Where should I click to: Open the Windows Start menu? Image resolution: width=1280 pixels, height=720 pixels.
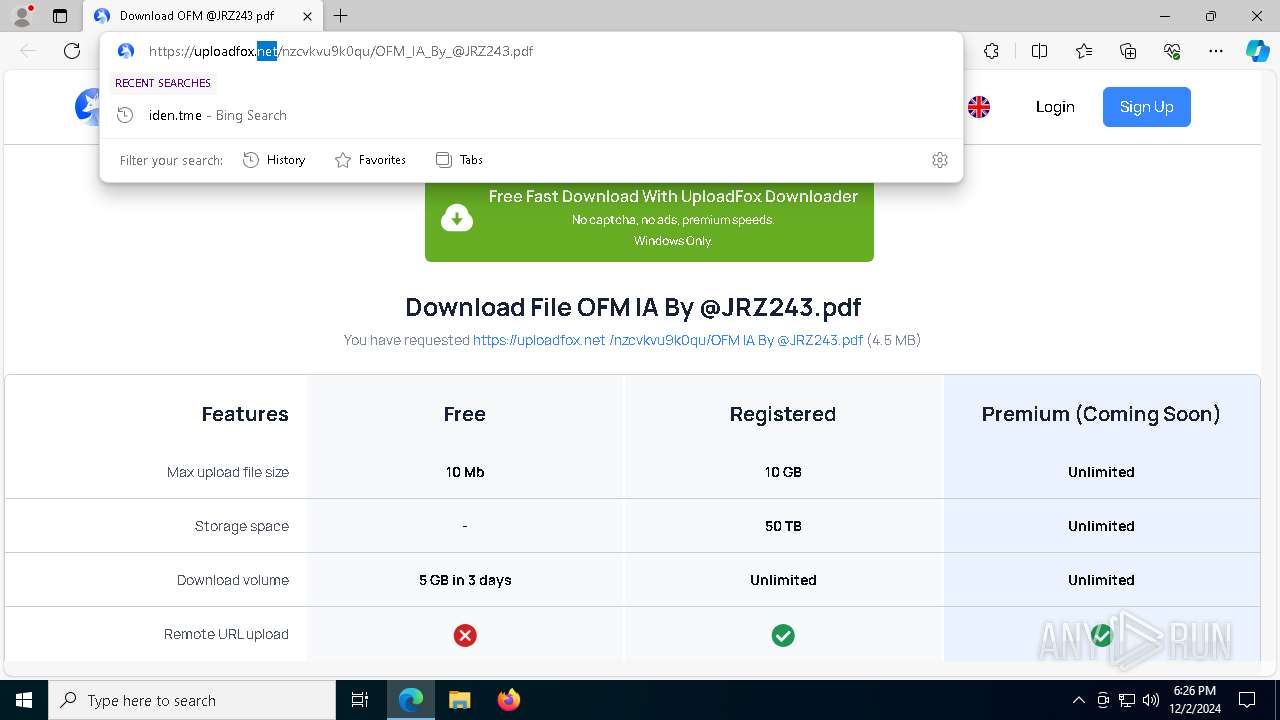pos(24,700)
